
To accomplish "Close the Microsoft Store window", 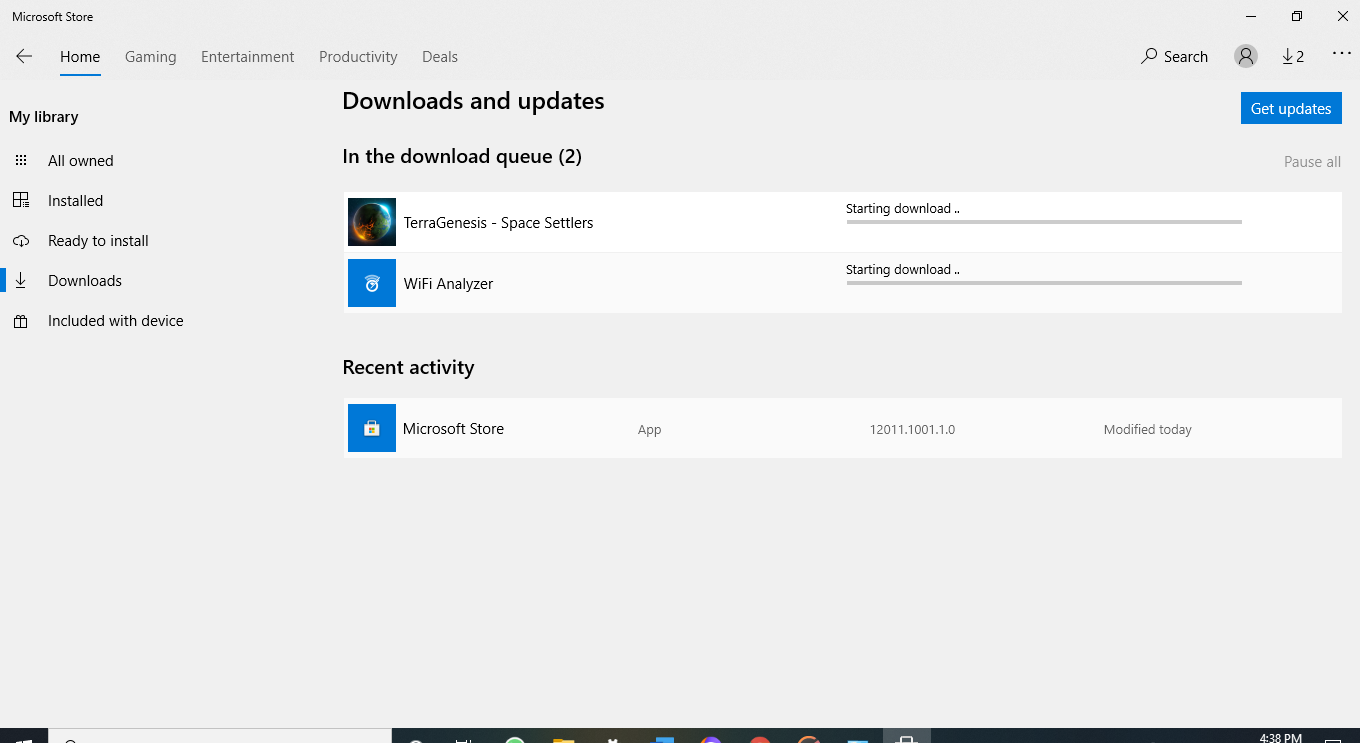I will [x=1343, y=16].
